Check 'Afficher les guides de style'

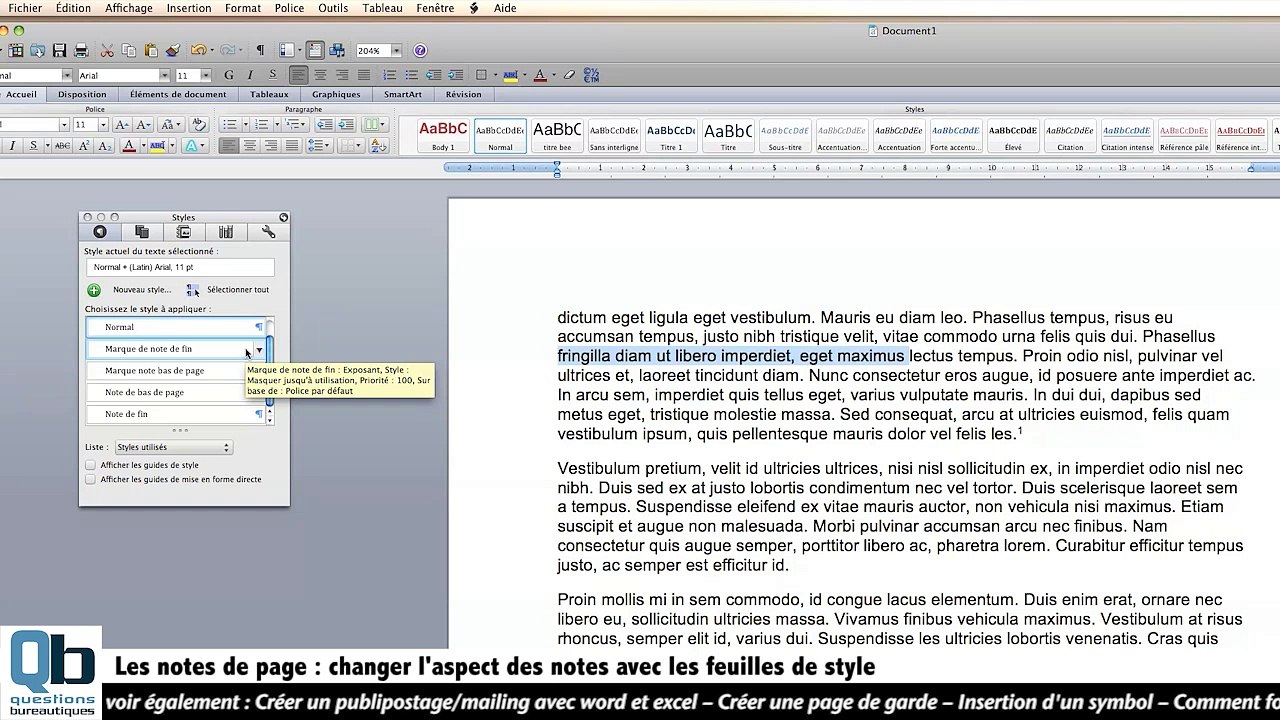(91, 465)
